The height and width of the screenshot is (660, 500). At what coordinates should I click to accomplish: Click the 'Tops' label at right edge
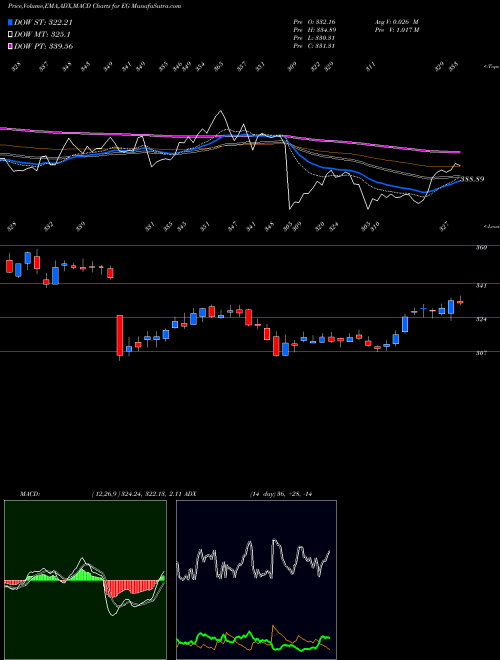(492, 67)
